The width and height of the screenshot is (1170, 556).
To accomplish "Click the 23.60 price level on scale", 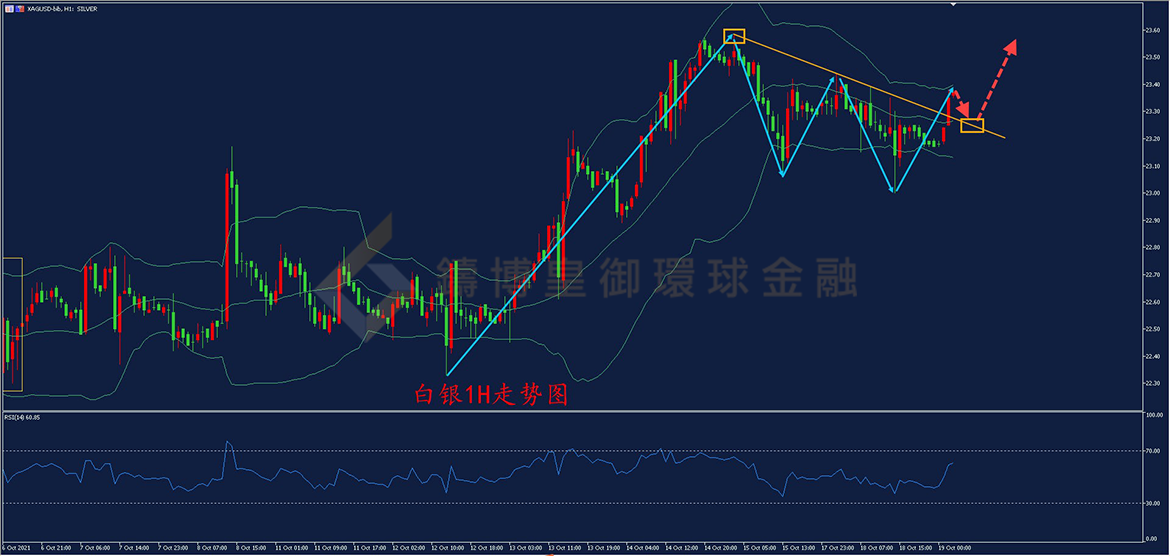I will tap(1151, 30).
